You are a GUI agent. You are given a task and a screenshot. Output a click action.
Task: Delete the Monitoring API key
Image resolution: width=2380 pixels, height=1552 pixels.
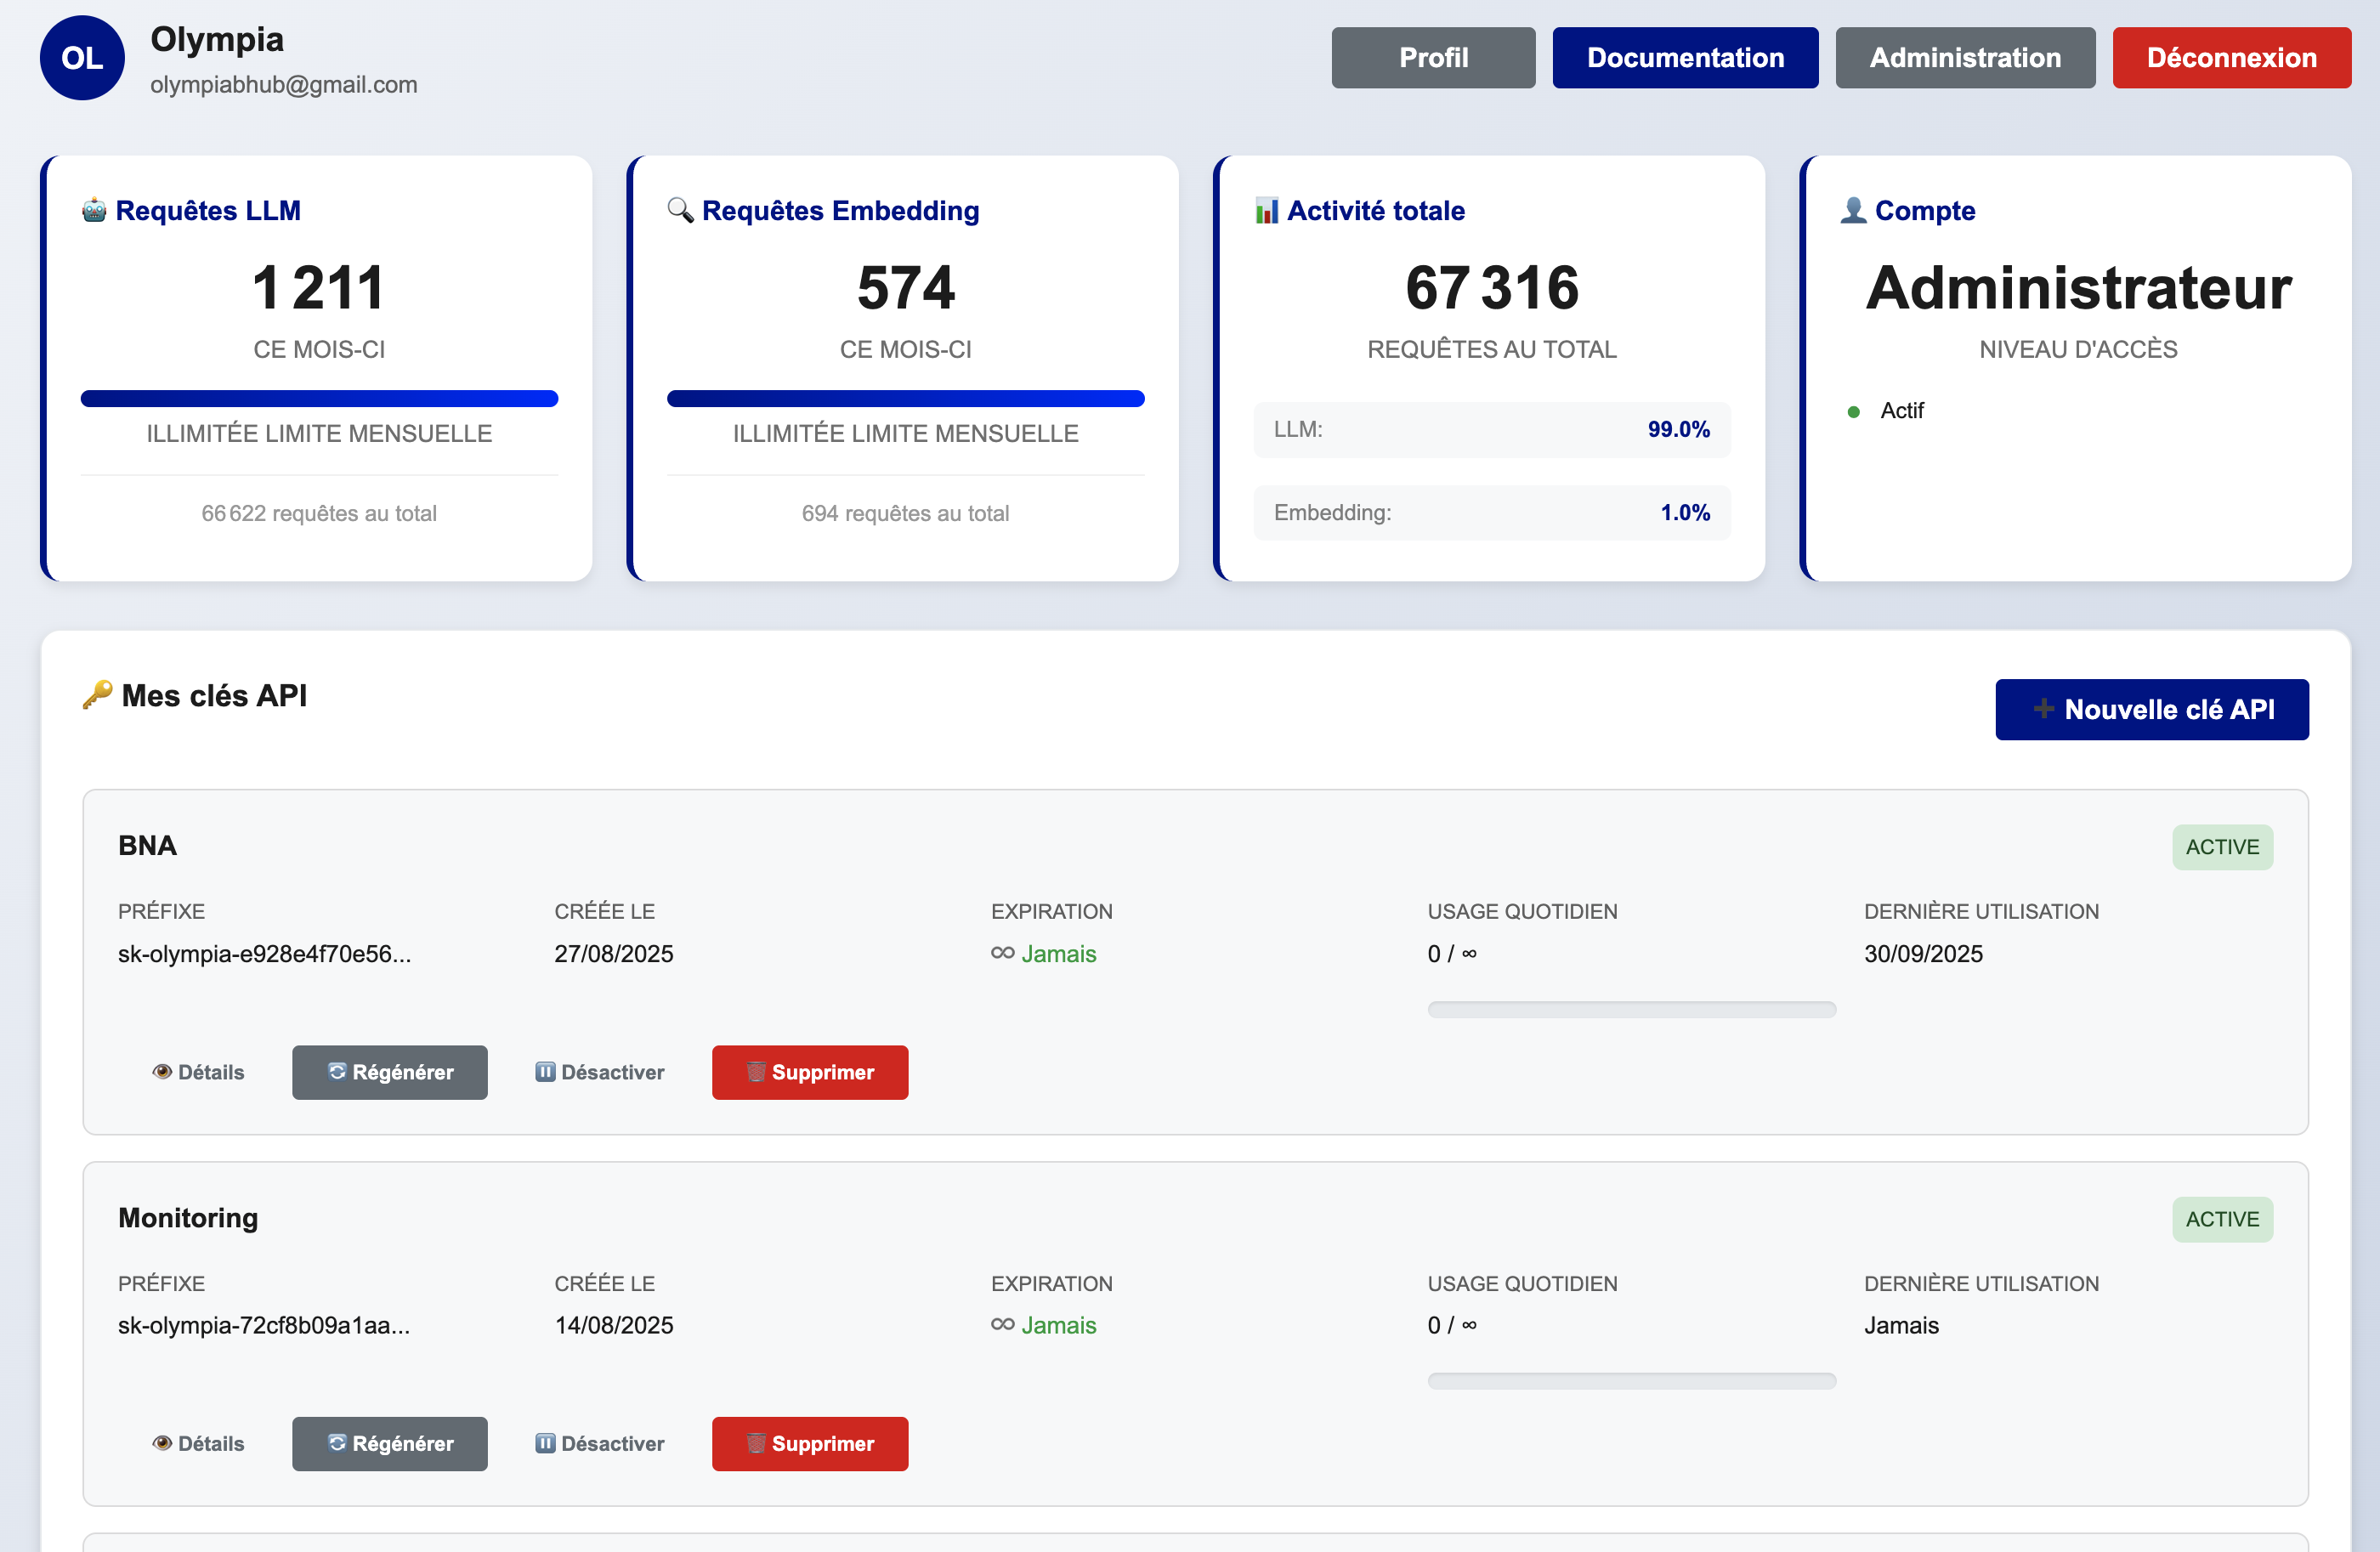pyautogui.click(x=809, y=1443)
